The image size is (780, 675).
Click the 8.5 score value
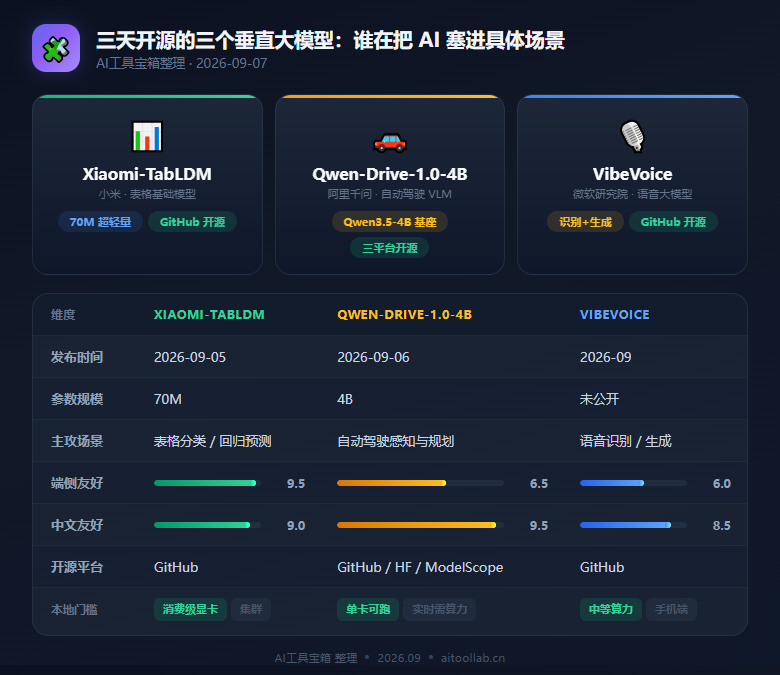[722, 525]
